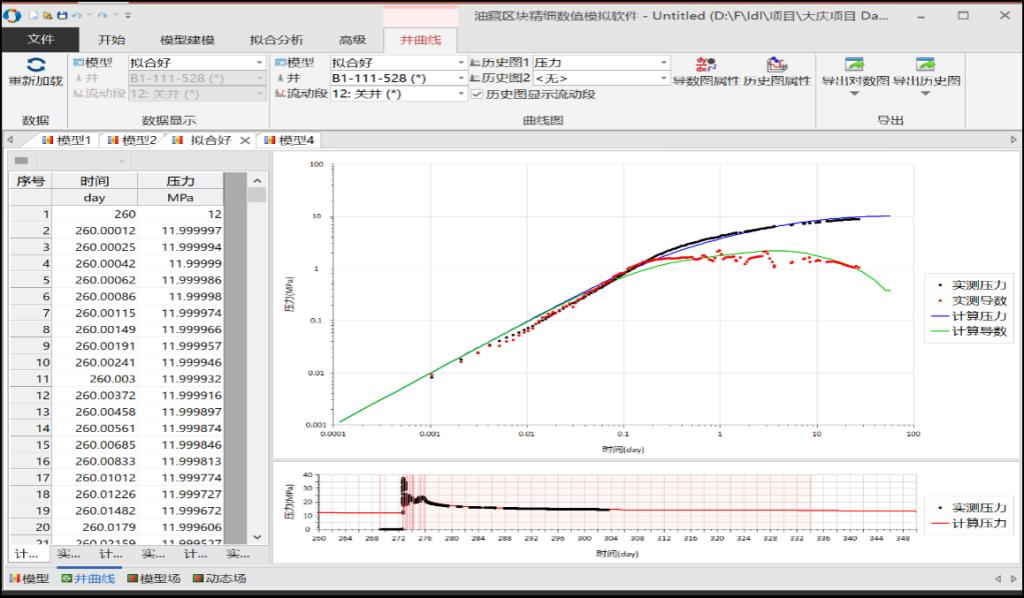Viewport: 1024px width, 598px height.
Task: Open the 拟合分析 ribbon tab
Action: click(276, 40)
